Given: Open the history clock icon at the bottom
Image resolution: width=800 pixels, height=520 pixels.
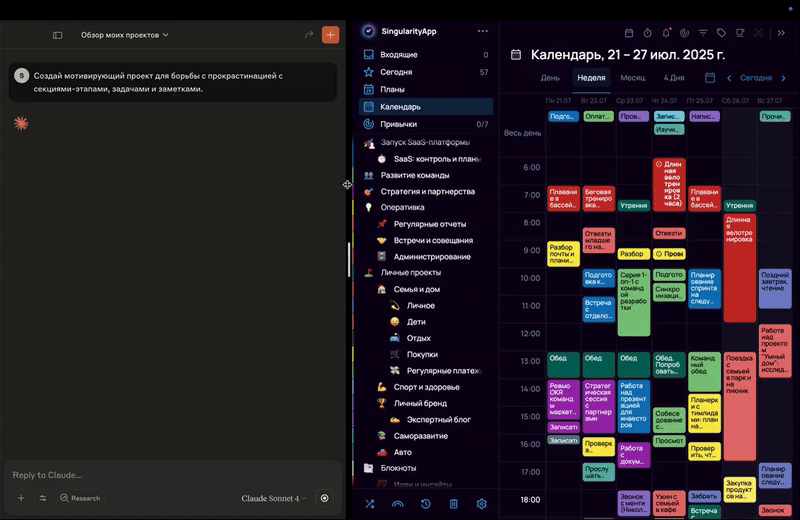Looking at the screenshot, I should pyautogui.click(x=426, y=504).
